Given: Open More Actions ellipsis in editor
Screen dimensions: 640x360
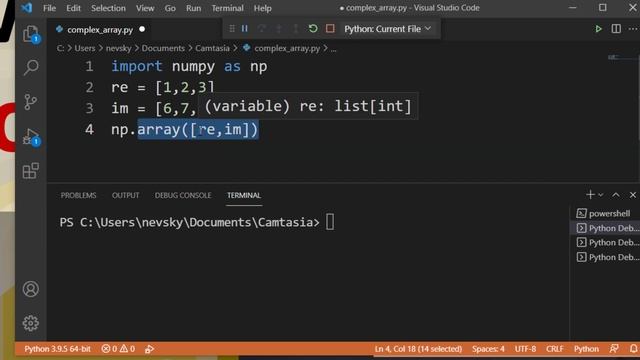Looking at the screenshot, I should (633, 29).
